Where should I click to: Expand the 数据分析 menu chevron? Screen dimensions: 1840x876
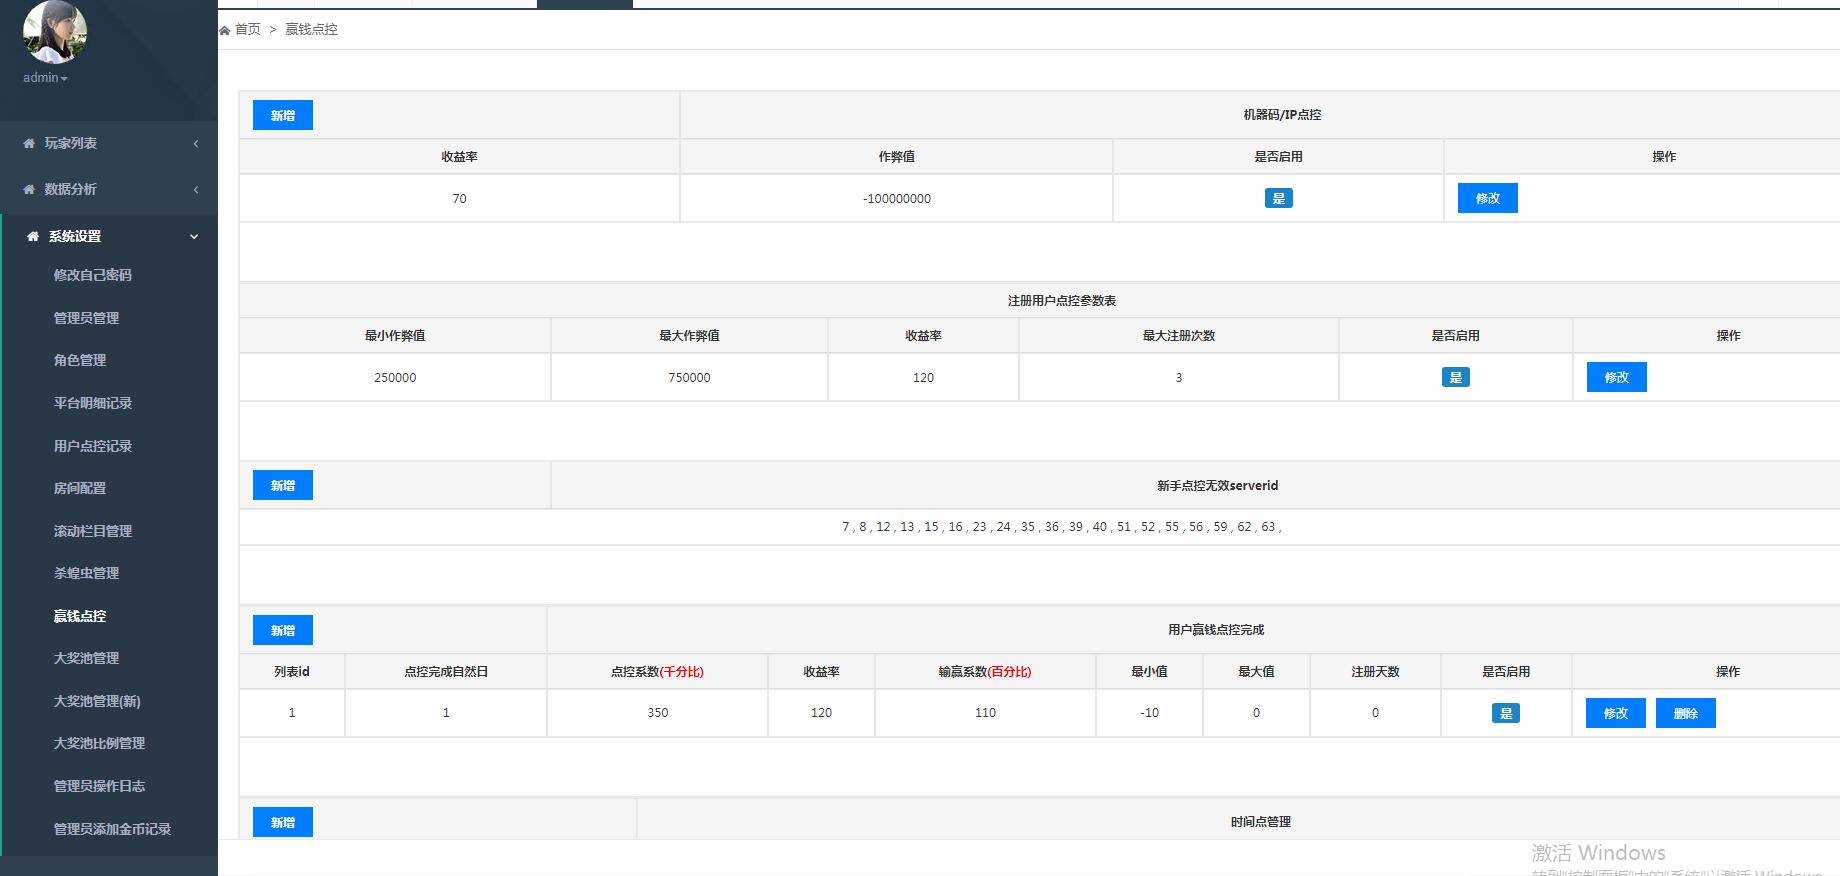[196, 189]
